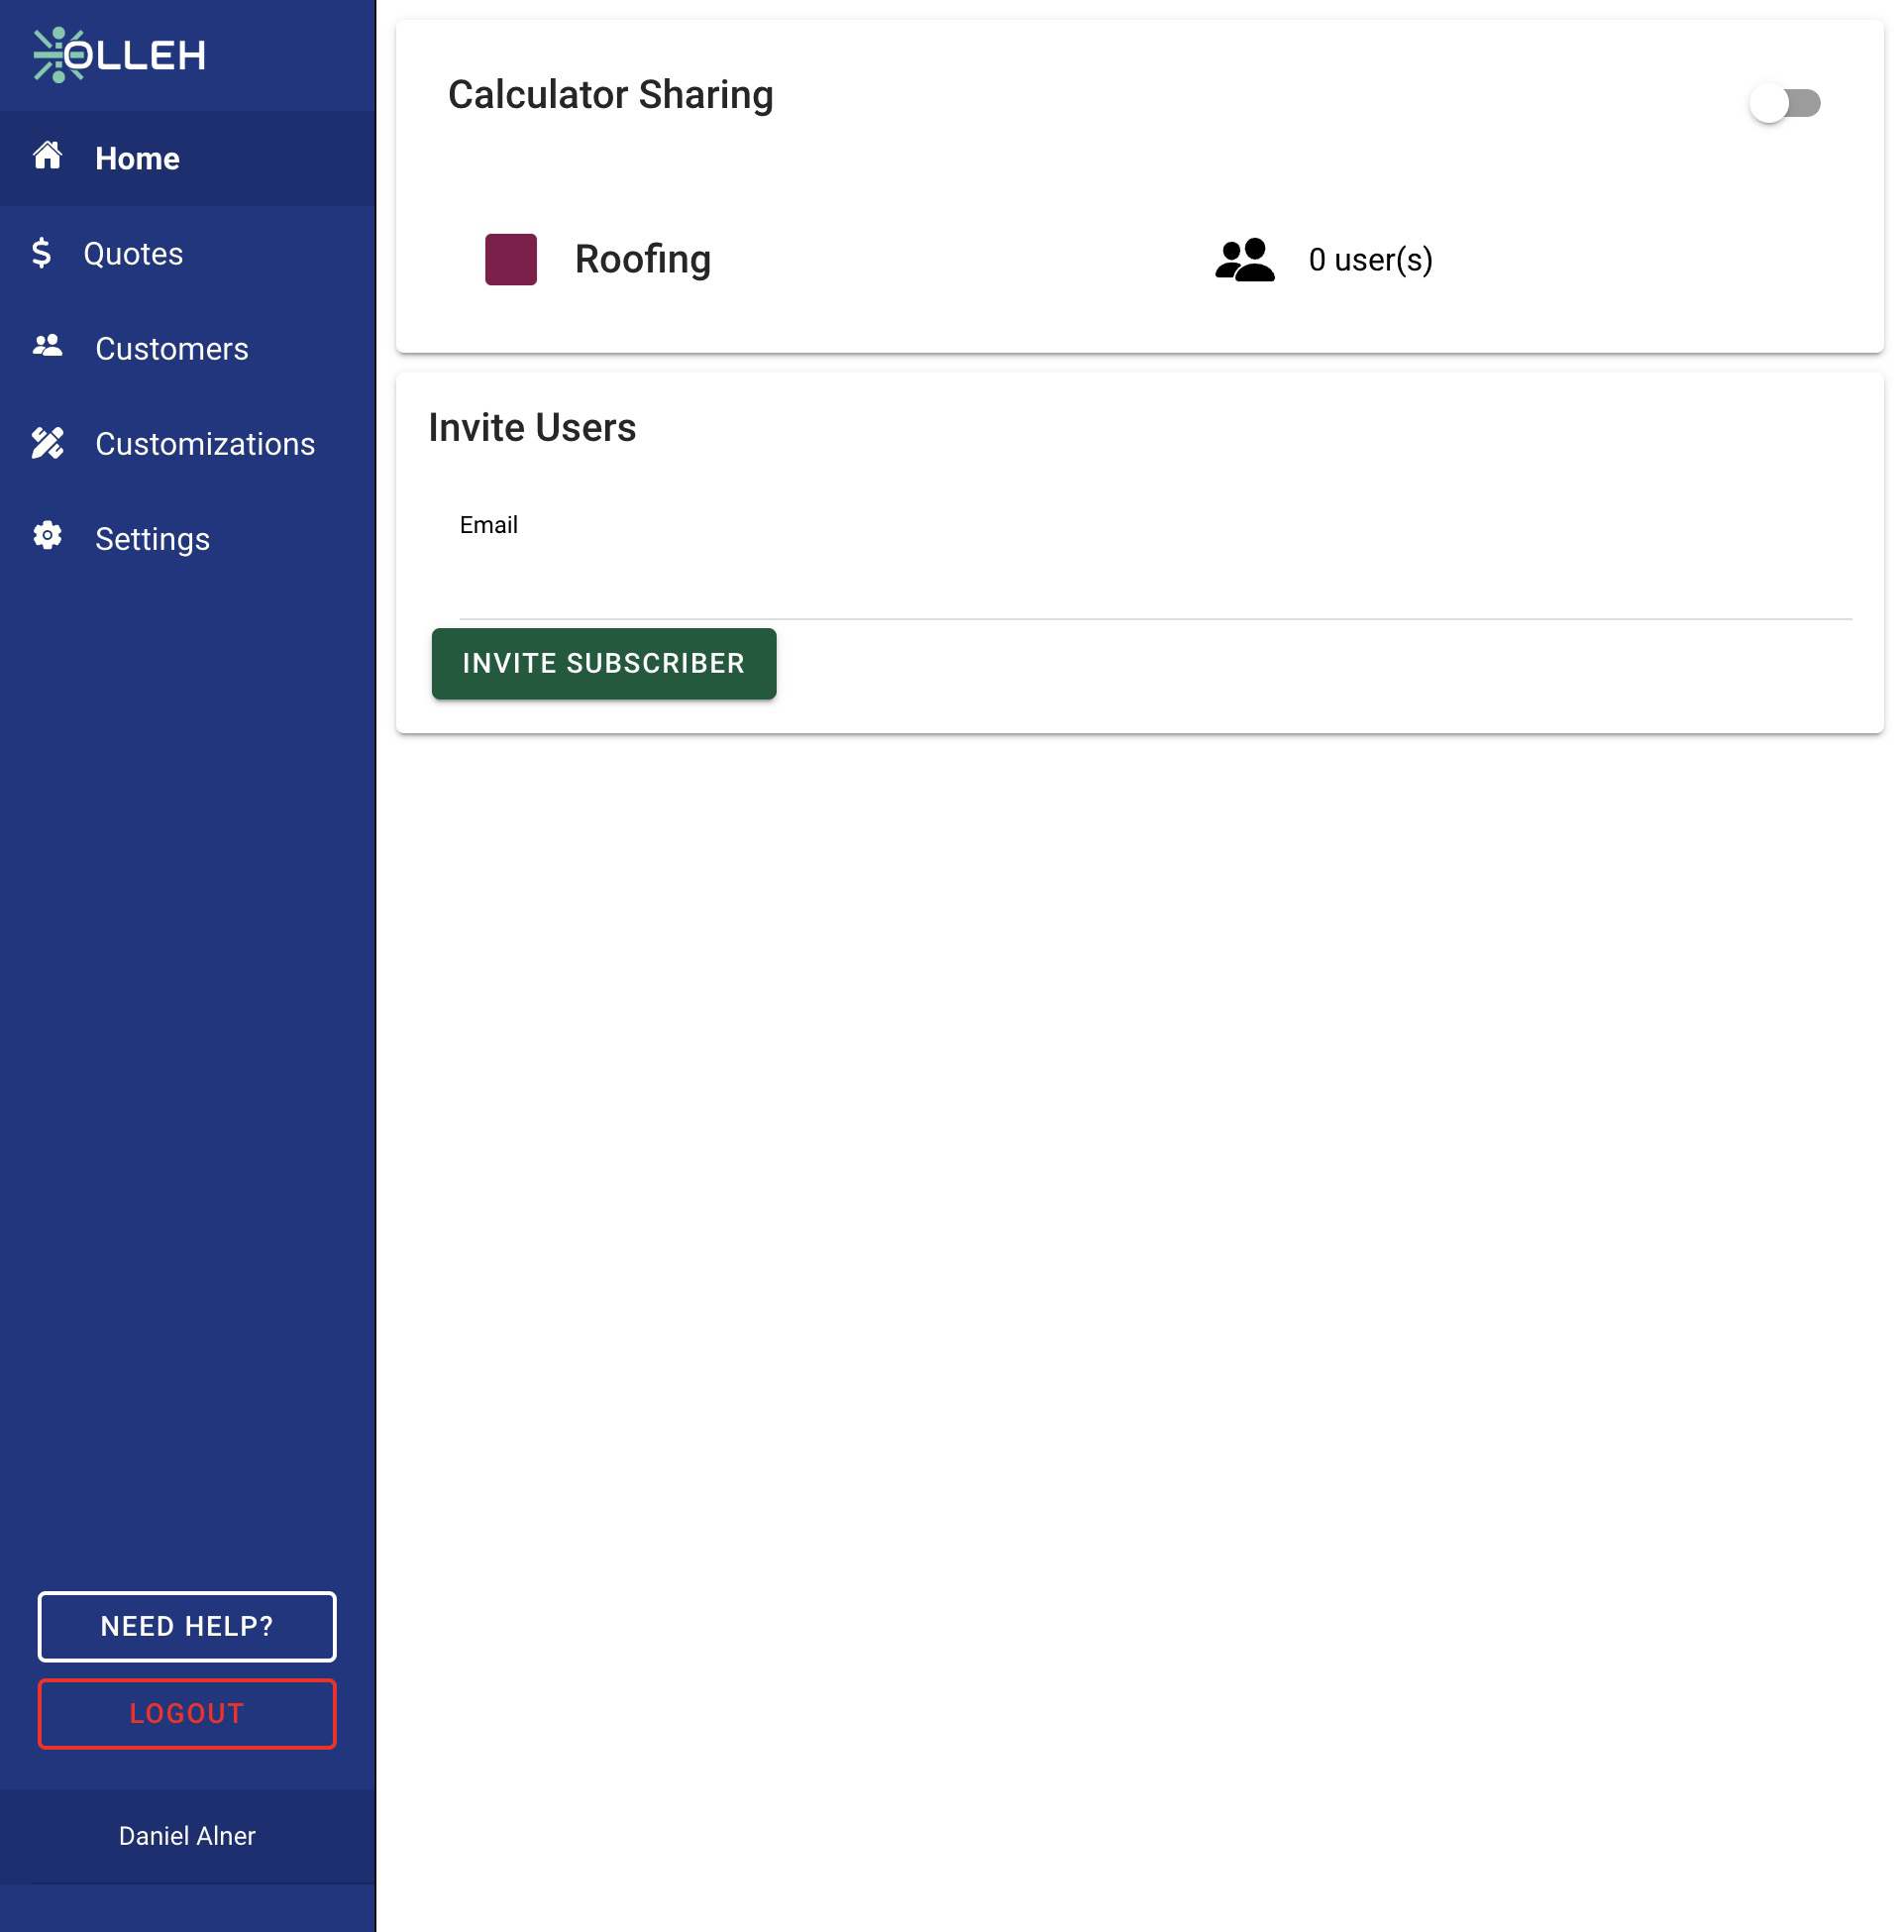This screenshot has height=1932, width=1904.
Task: Click the Need Help? button
Action: pos(187,1626)
